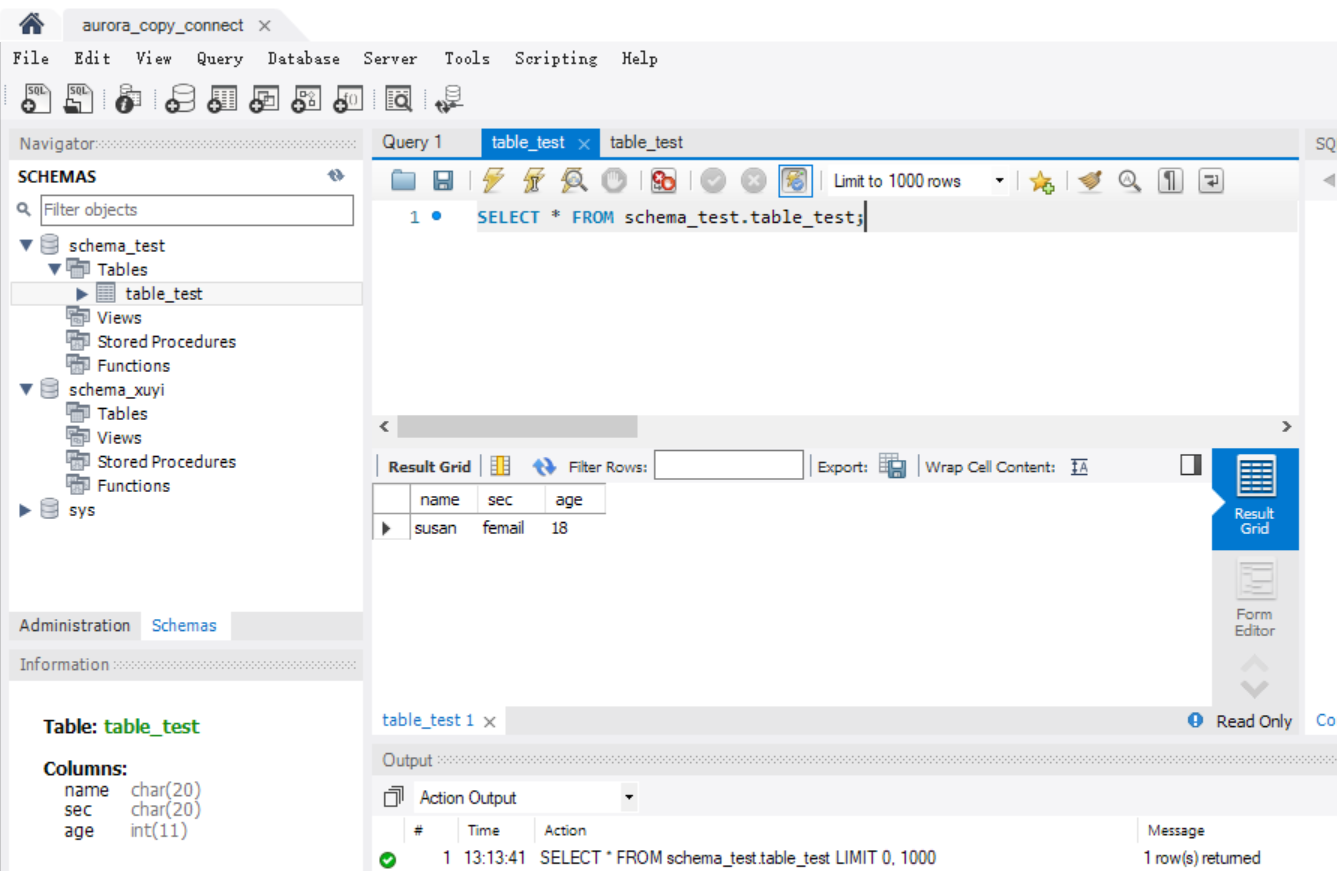
Task: Click the Read Only info icon
Action: 1195,721
